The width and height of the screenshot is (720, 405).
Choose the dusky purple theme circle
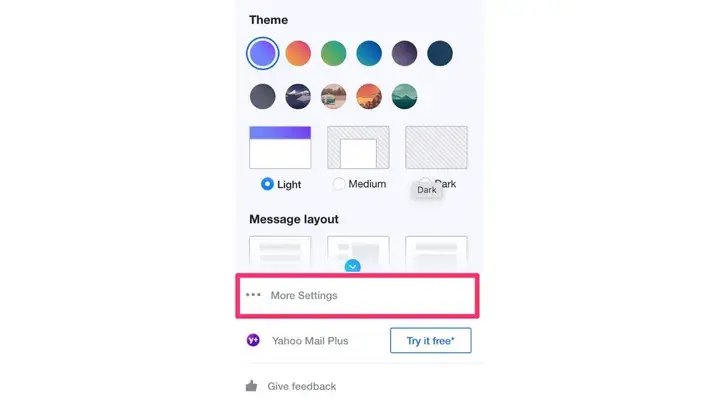(x=405, y=53)
